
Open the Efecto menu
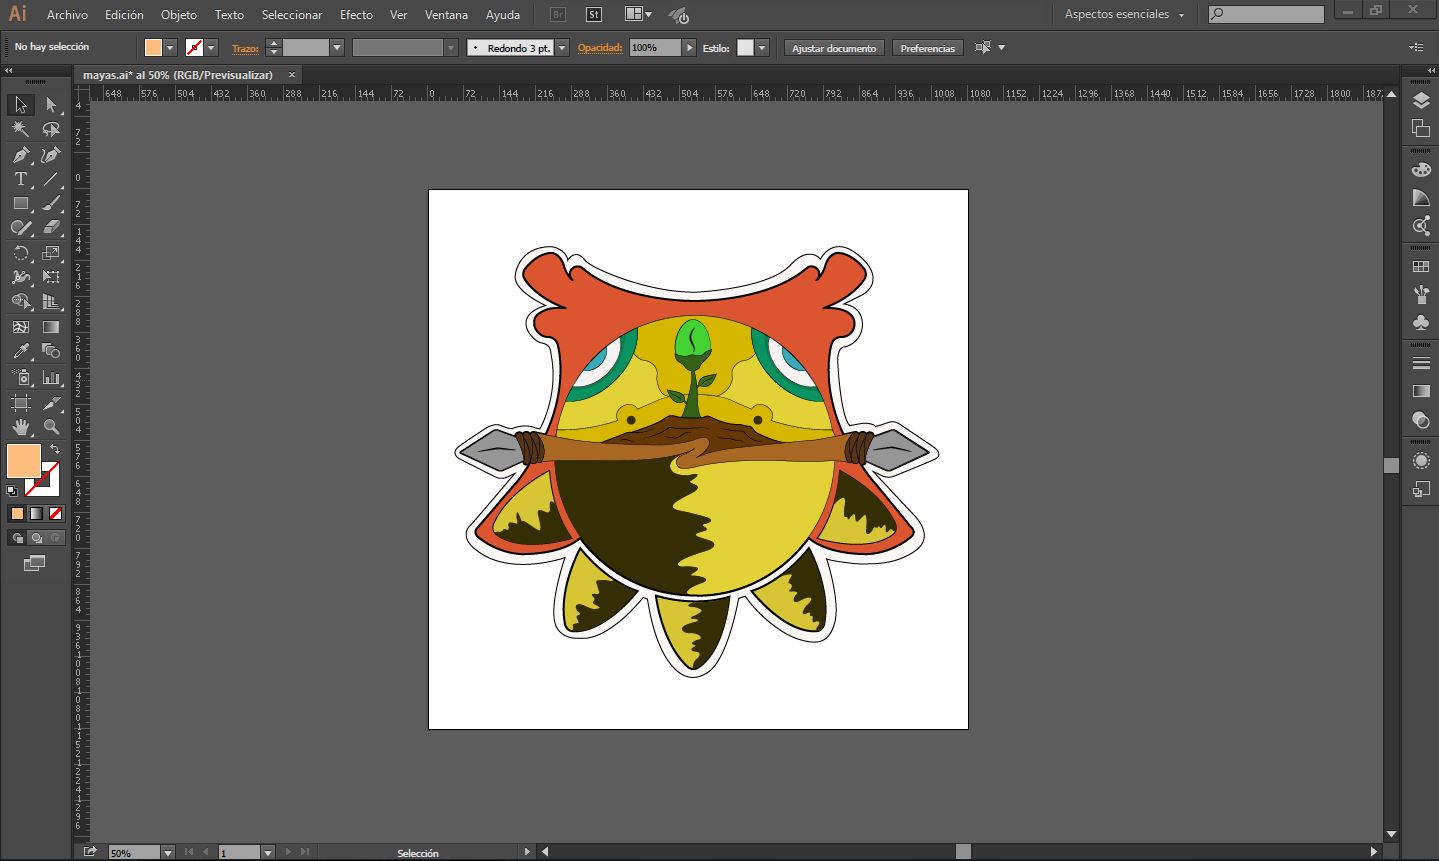click(x=356, y=15)
